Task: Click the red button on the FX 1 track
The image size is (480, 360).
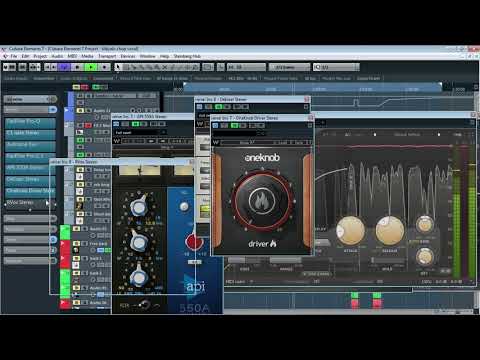Action: coord(88,125)
